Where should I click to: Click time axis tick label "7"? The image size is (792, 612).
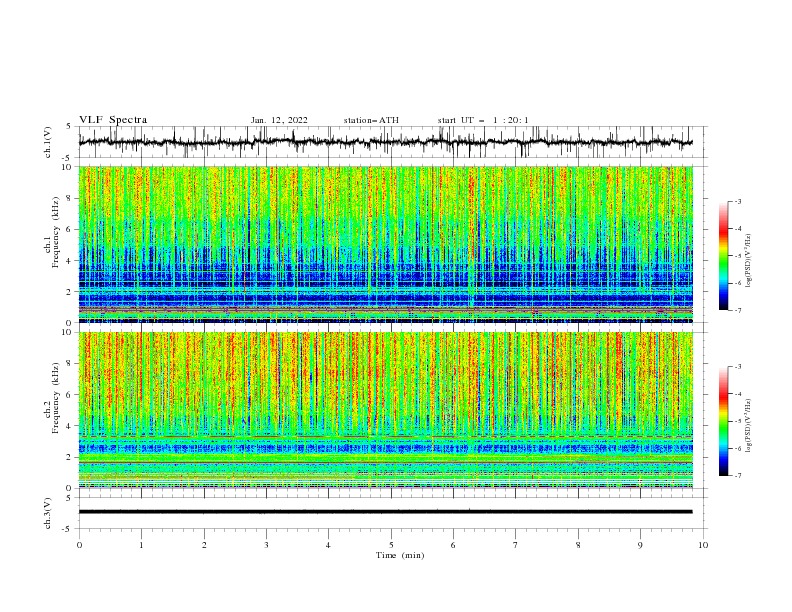click(516, 545)
